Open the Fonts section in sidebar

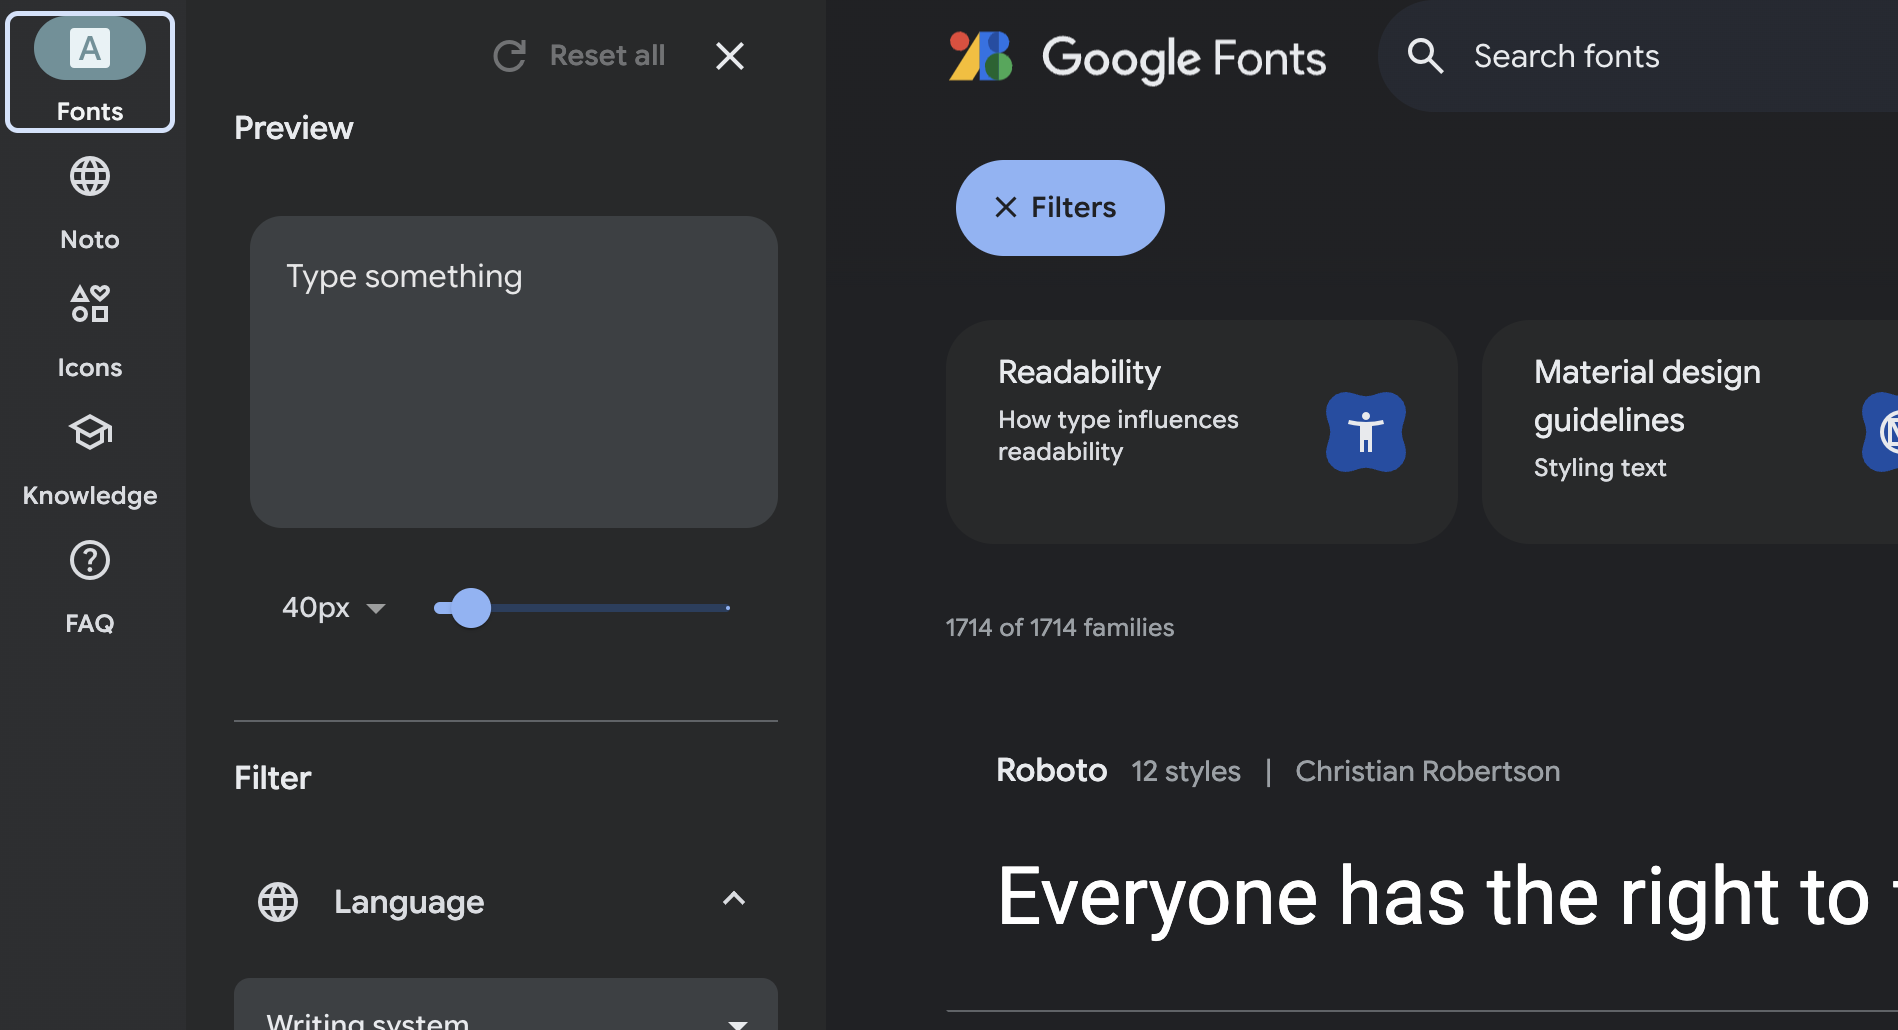coord(90,72)
